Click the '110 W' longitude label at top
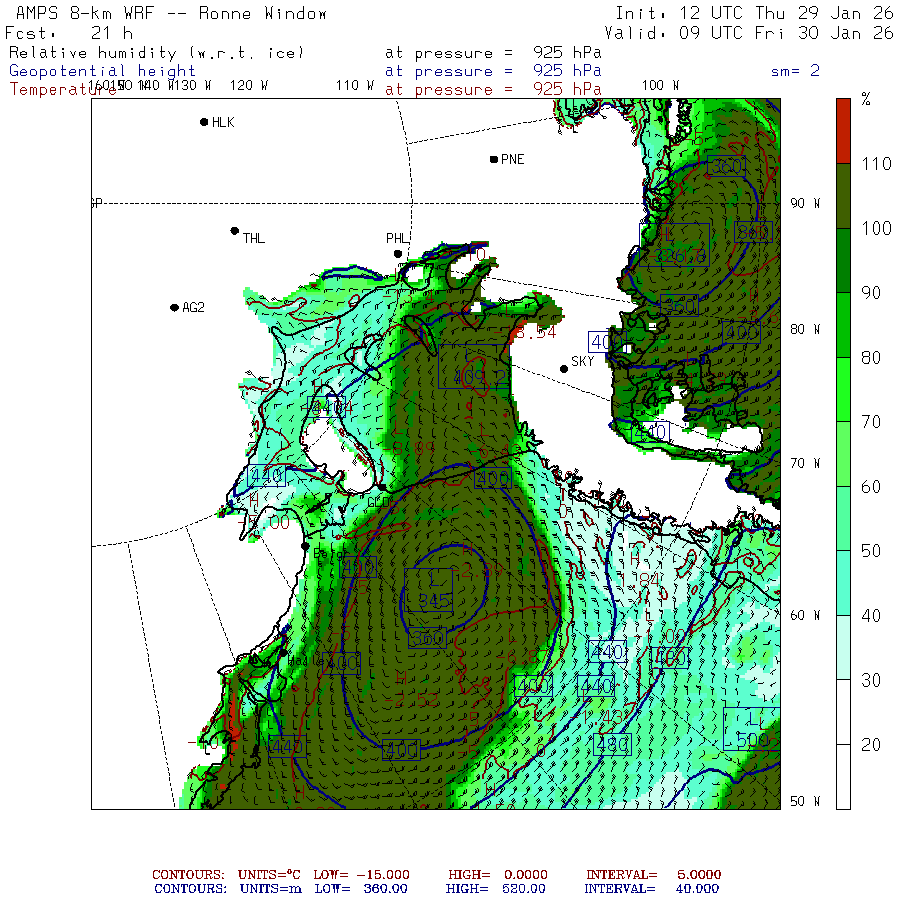Viewport: 900px width, 900px height. 354,86
